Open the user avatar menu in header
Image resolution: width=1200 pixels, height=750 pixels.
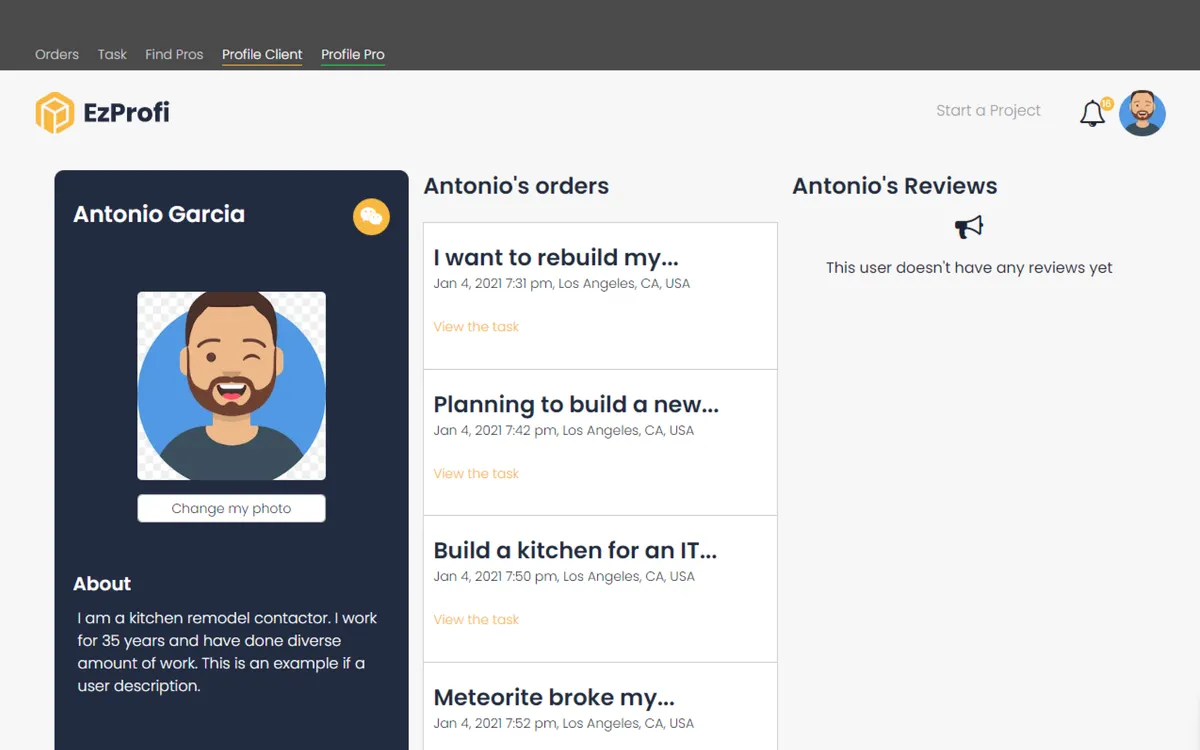[x=1142, y=113]
